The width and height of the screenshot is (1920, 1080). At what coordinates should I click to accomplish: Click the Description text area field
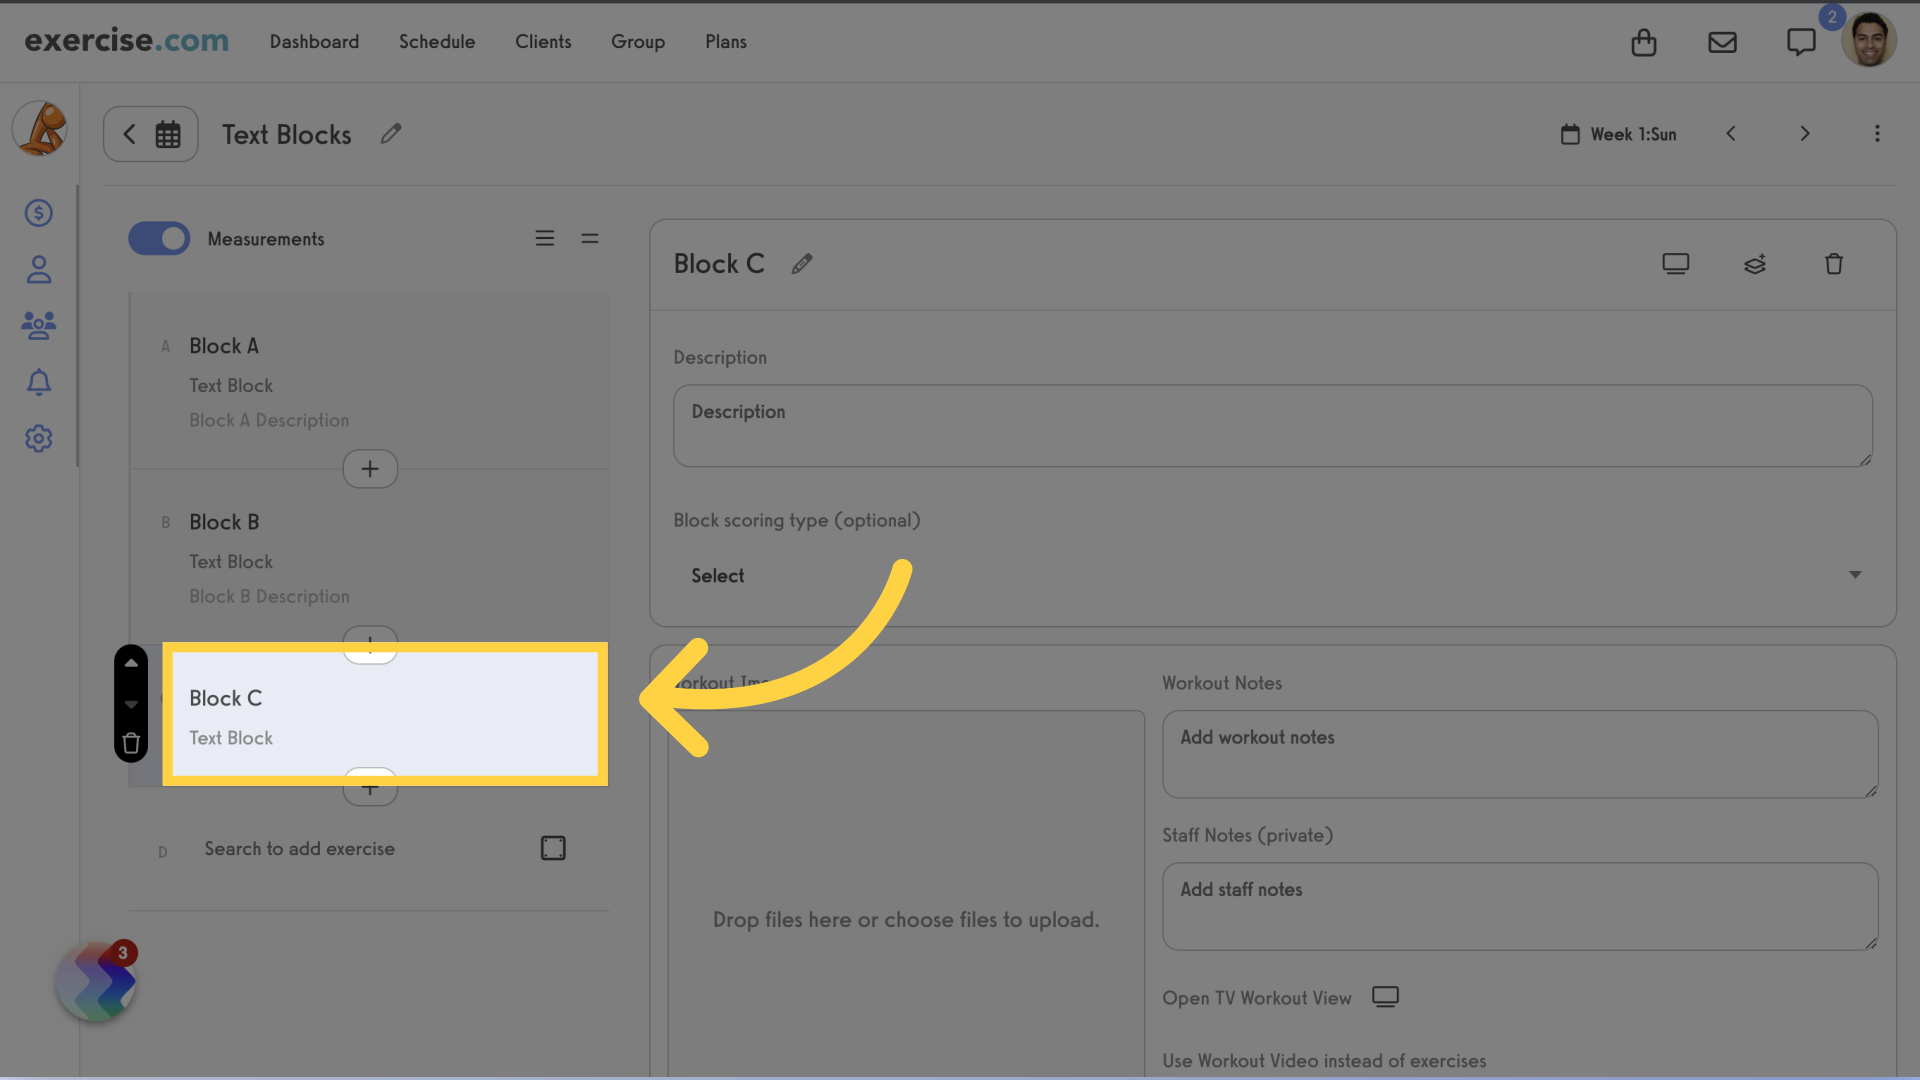[1273, 425]
